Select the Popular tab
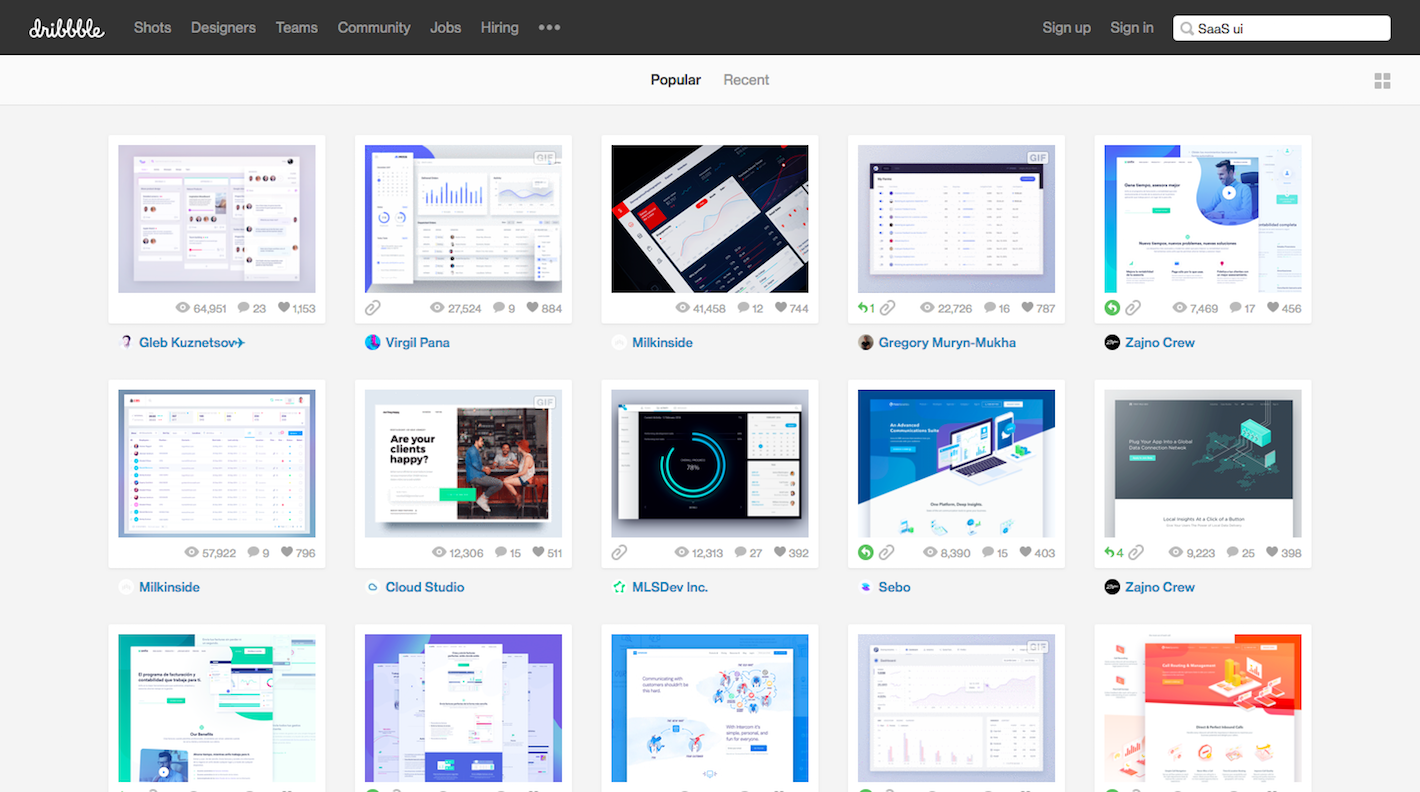 (x=675, y=80)
